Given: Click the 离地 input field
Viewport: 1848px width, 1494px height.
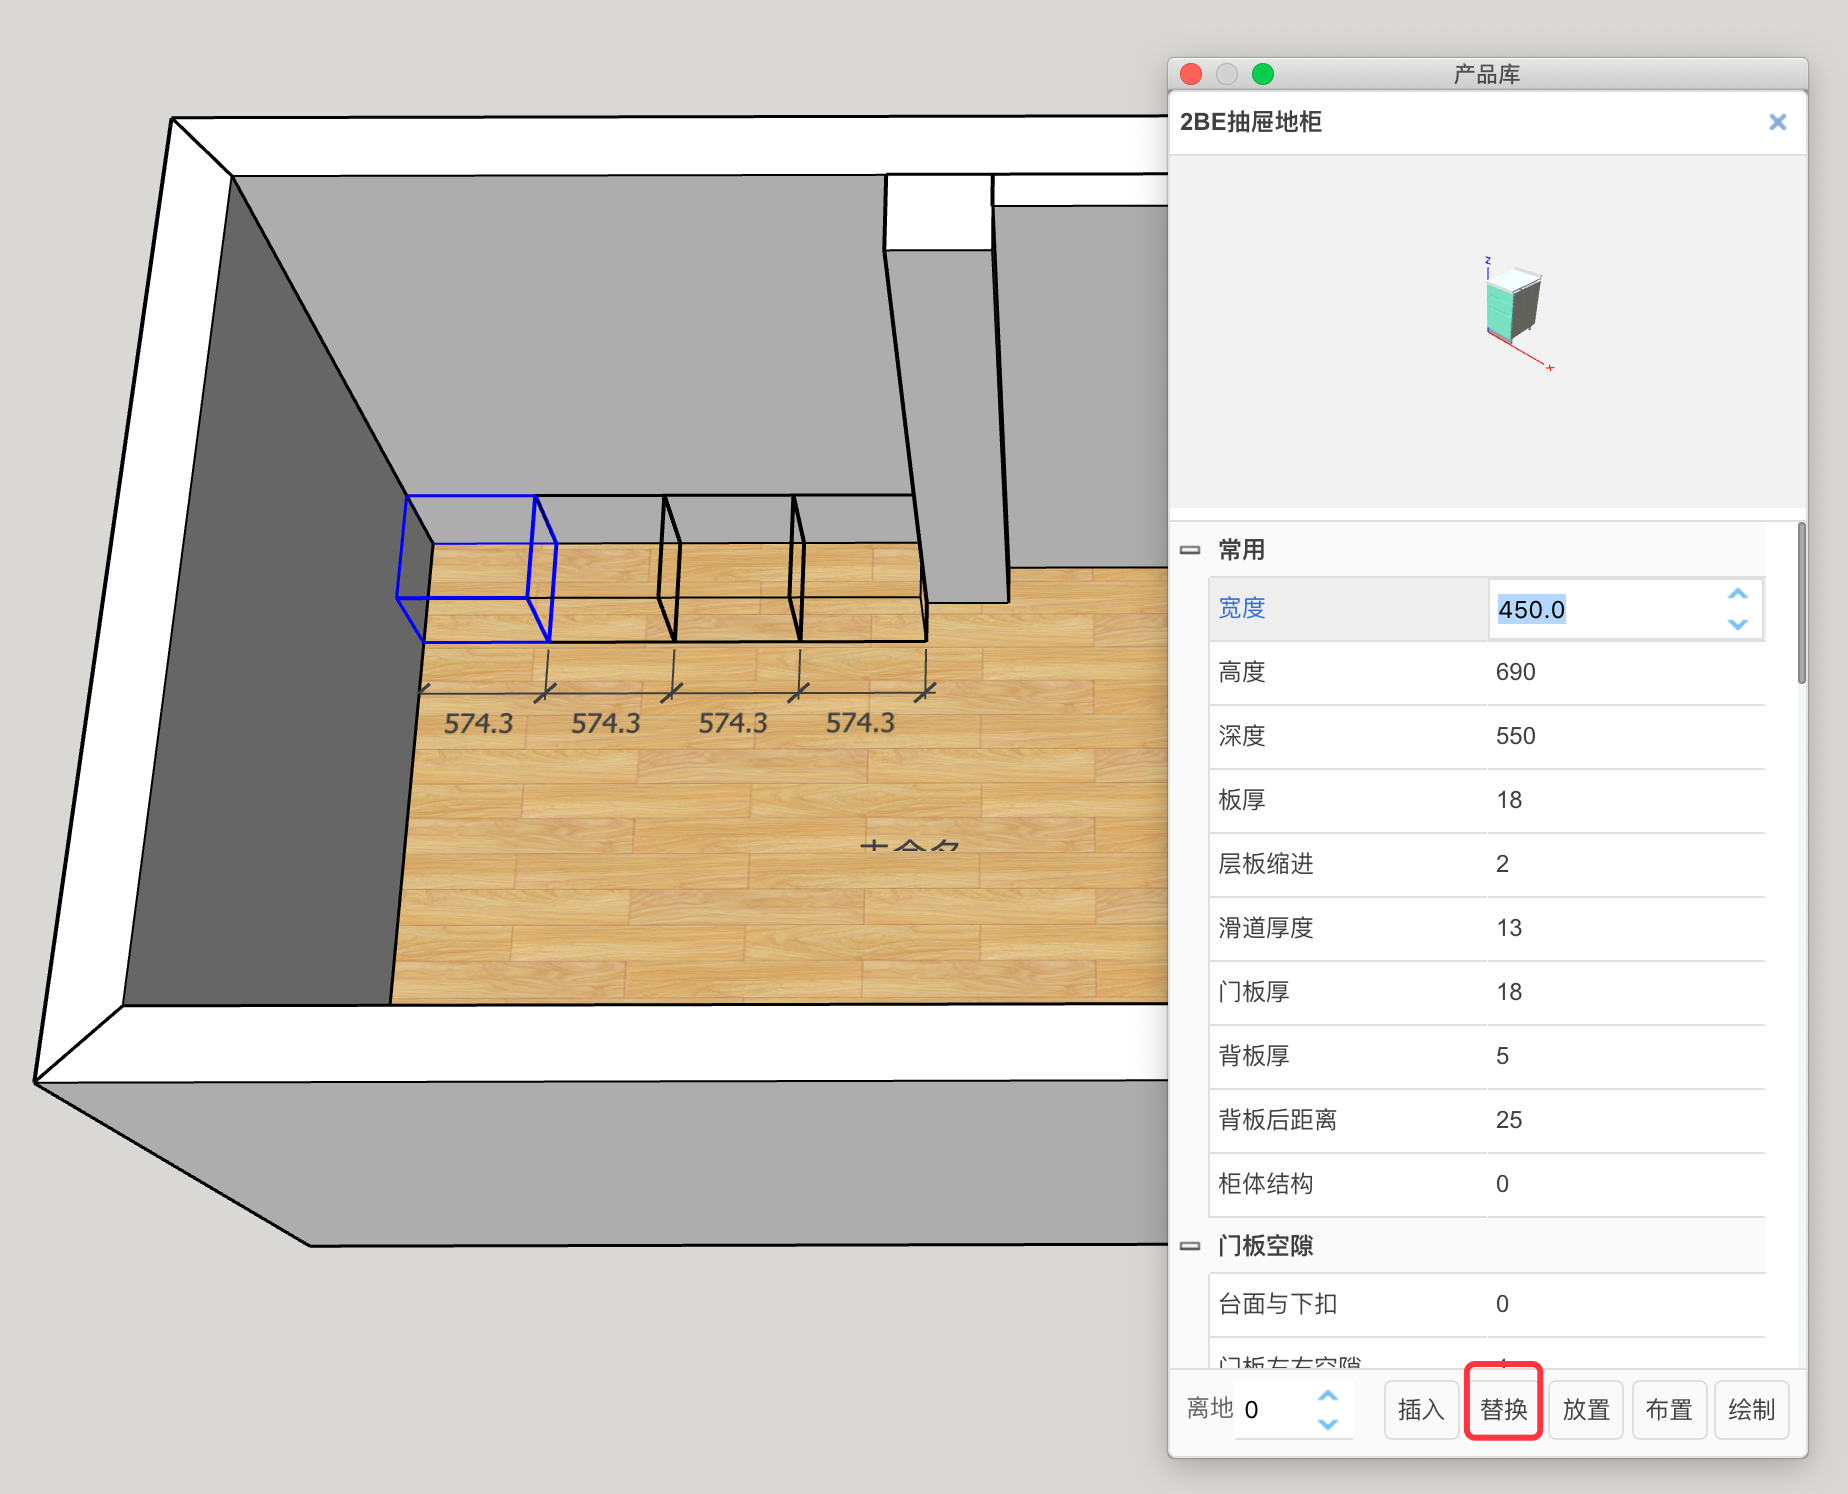Looking at the screenshot, I should click(x=1275, y=1409).
